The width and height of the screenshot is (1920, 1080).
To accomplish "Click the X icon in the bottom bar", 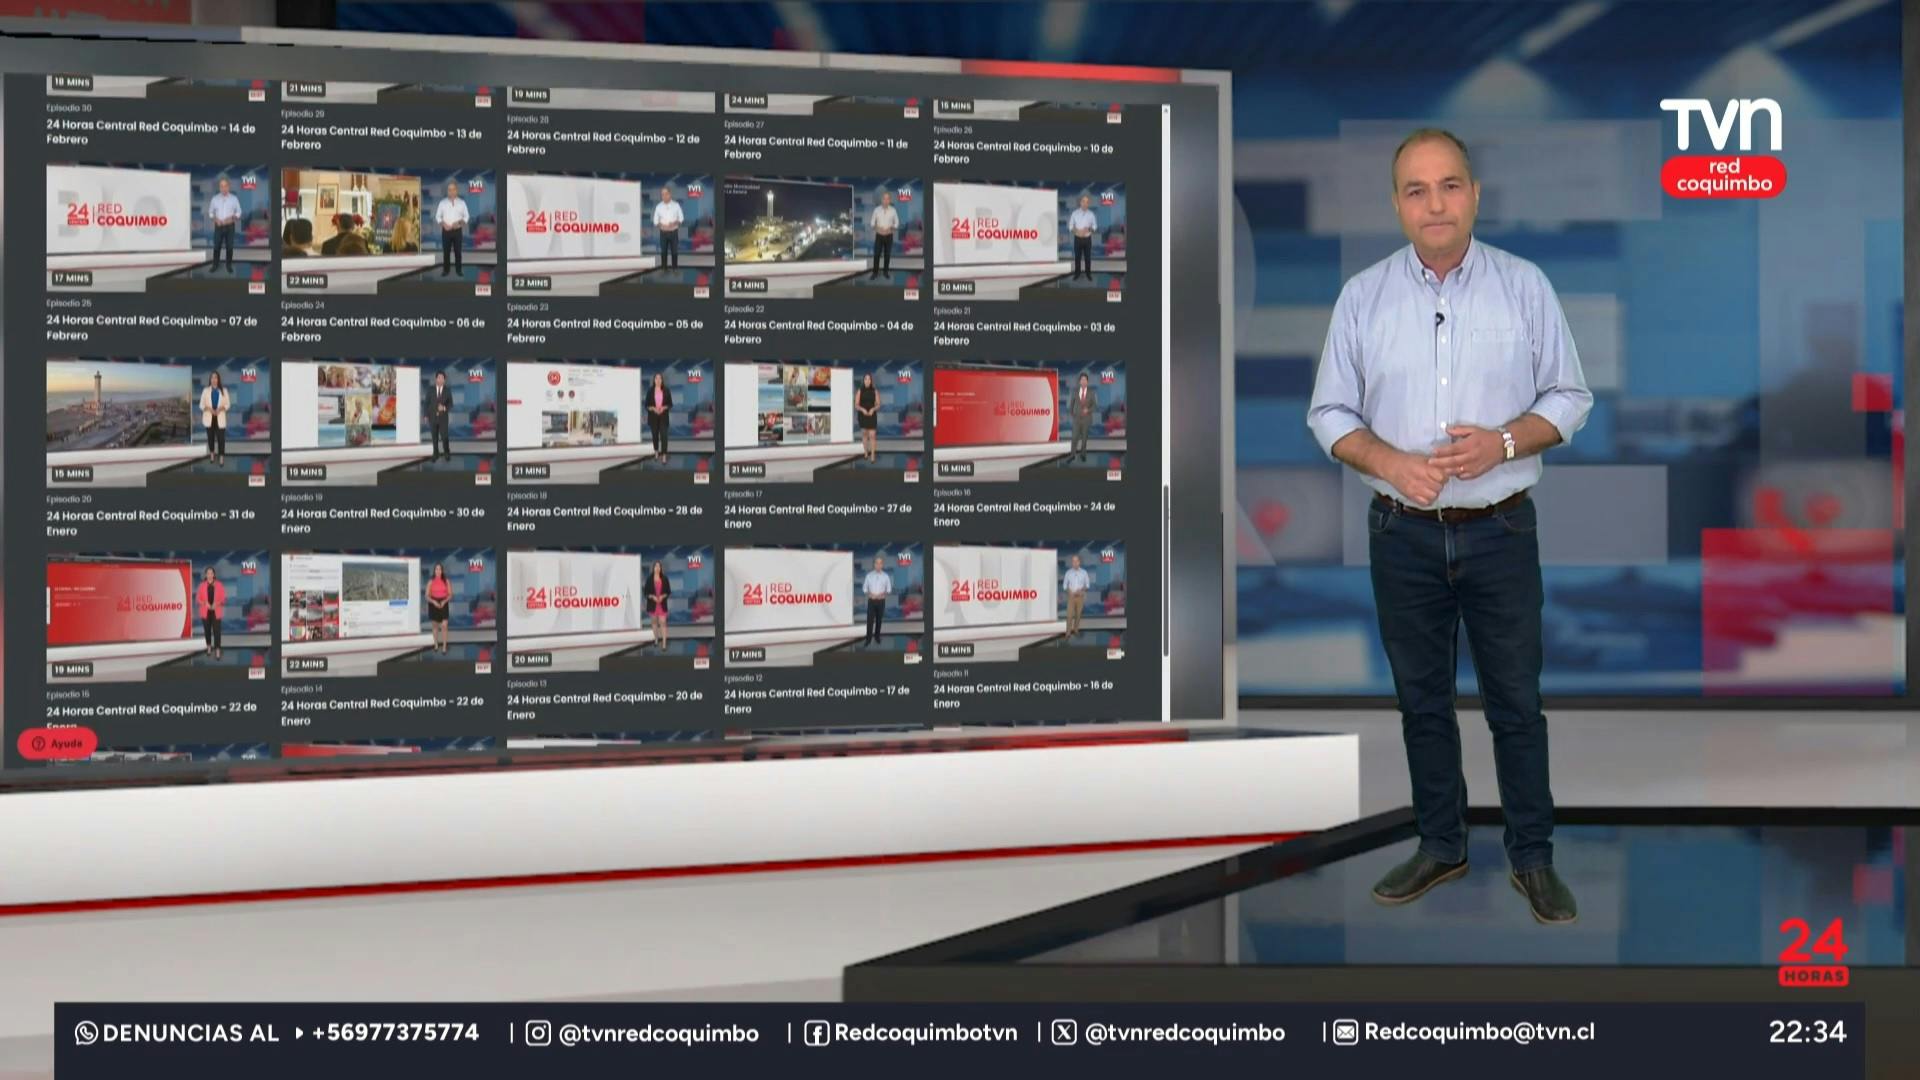I will [x=1064, y=1033].
